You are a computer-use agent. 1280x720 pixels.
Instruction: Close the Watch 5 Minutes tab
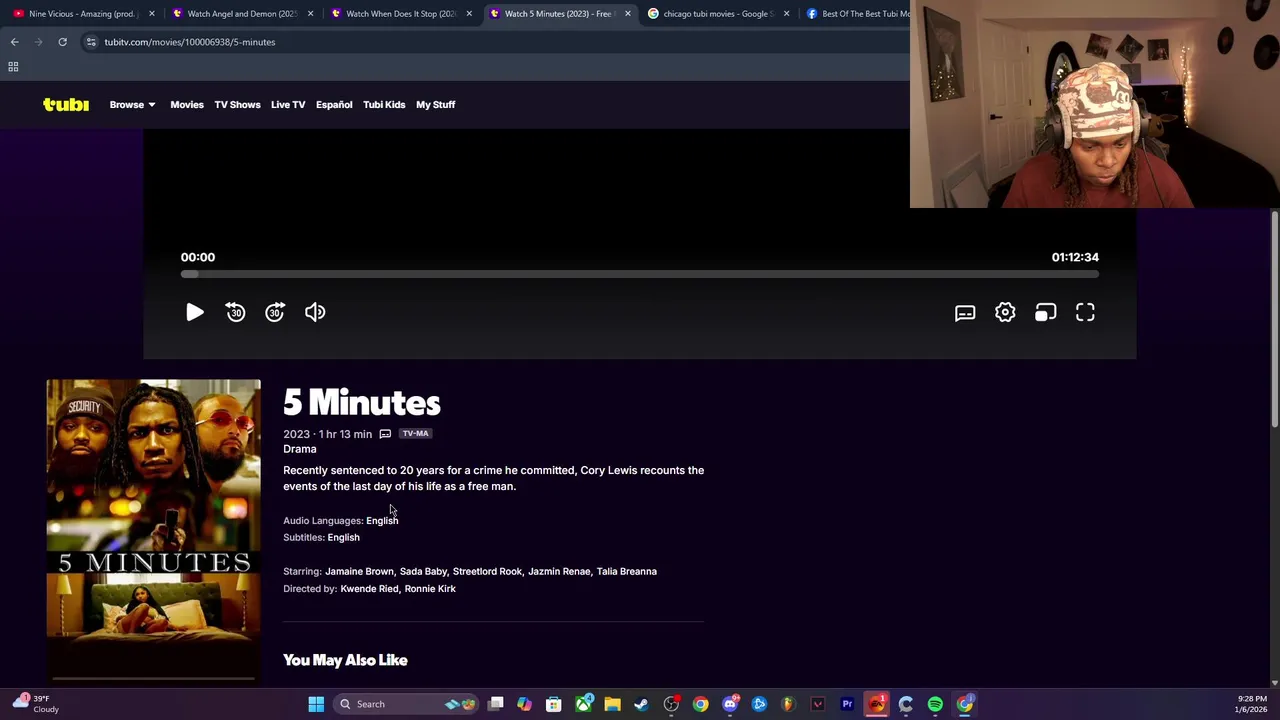(x=628, y=13)
